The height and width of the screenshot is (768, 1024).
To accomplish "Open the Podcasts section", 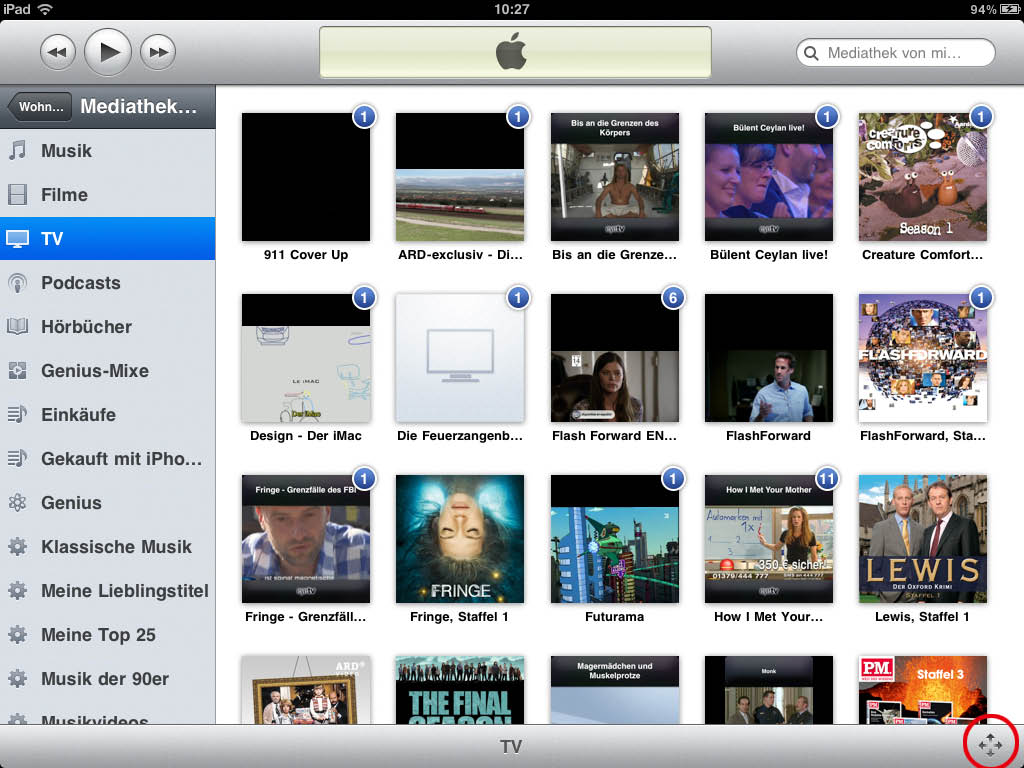I will point(108,283).
